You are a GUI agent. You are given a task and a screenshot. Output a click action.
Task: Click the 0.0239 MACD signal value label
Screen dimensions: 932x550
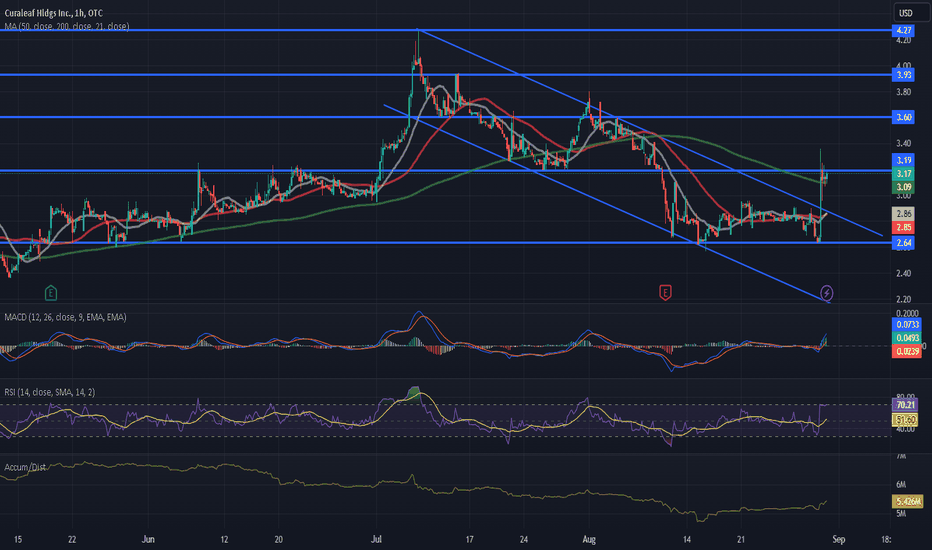pyautogui.click(x=907, y=352)
